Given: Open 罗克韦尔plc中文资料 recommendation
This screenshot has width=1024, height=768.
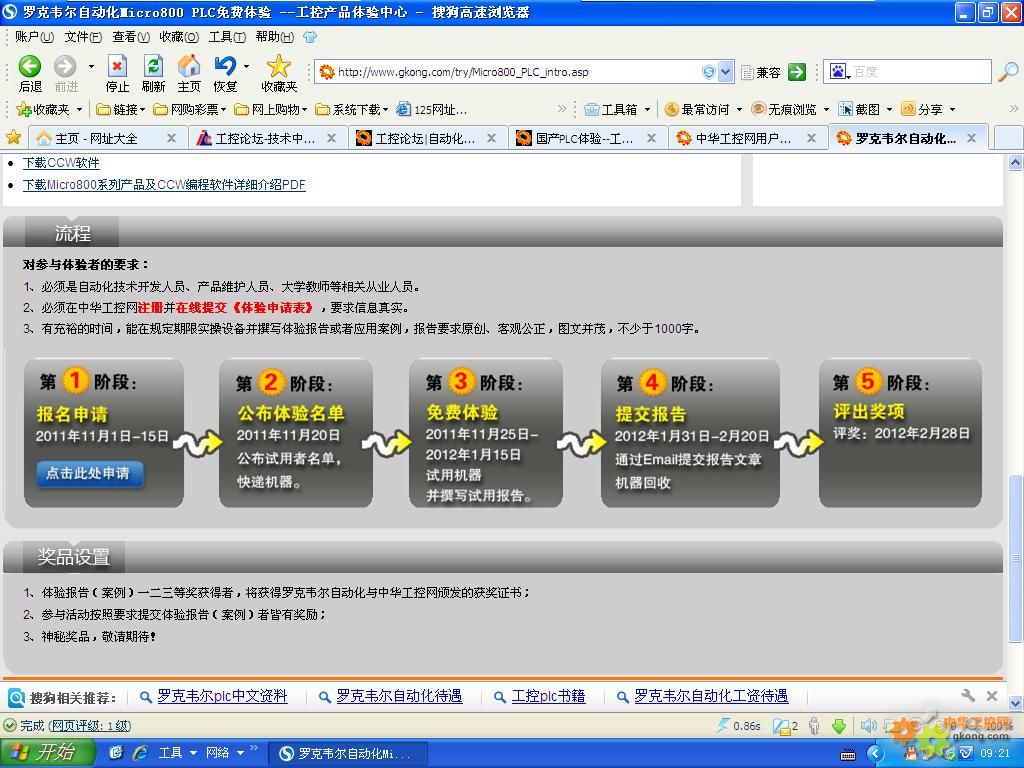Looking at the screenshot, I should point(222,696).
